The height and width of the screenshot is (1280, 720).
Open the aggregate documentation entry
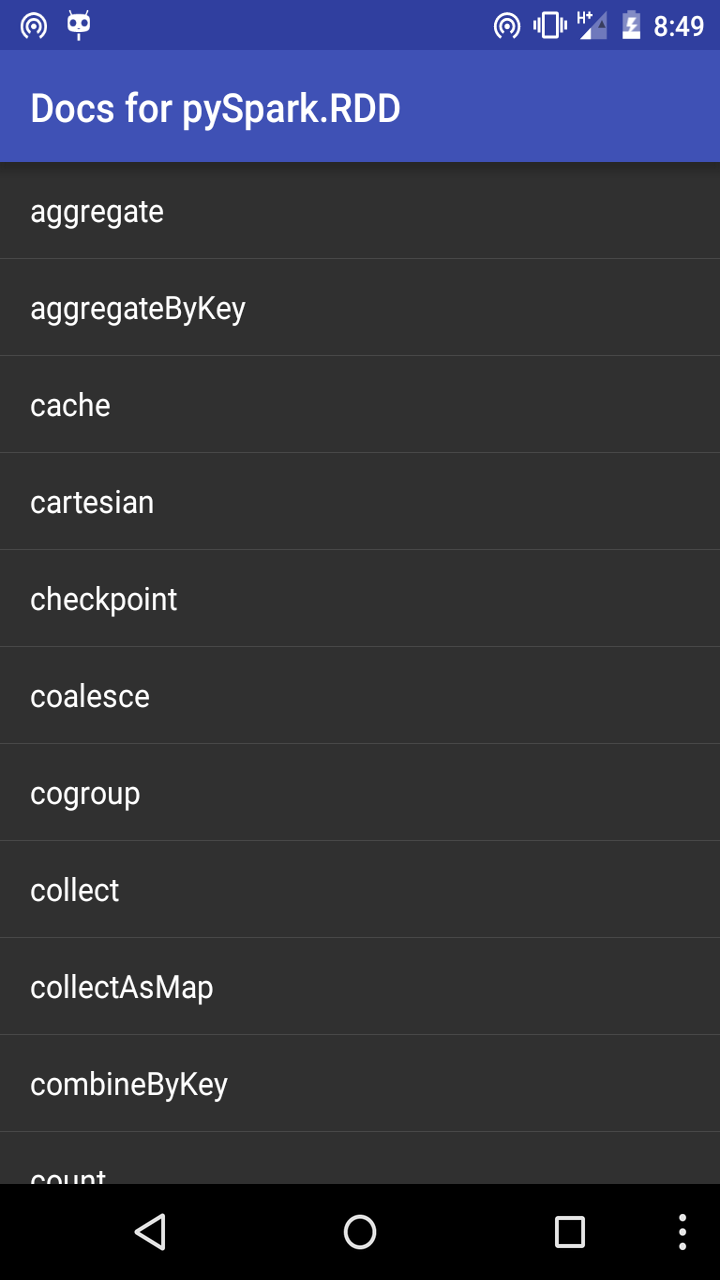click(97, 211)
